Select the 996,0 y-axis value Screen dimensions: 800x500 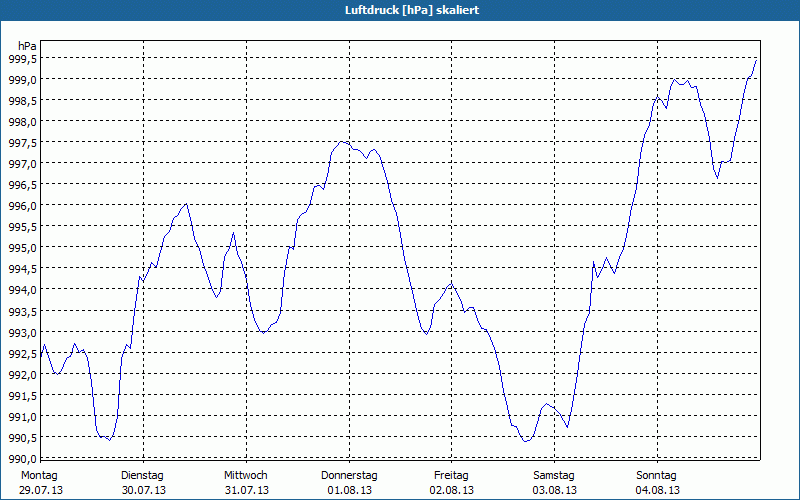point(22,206)
